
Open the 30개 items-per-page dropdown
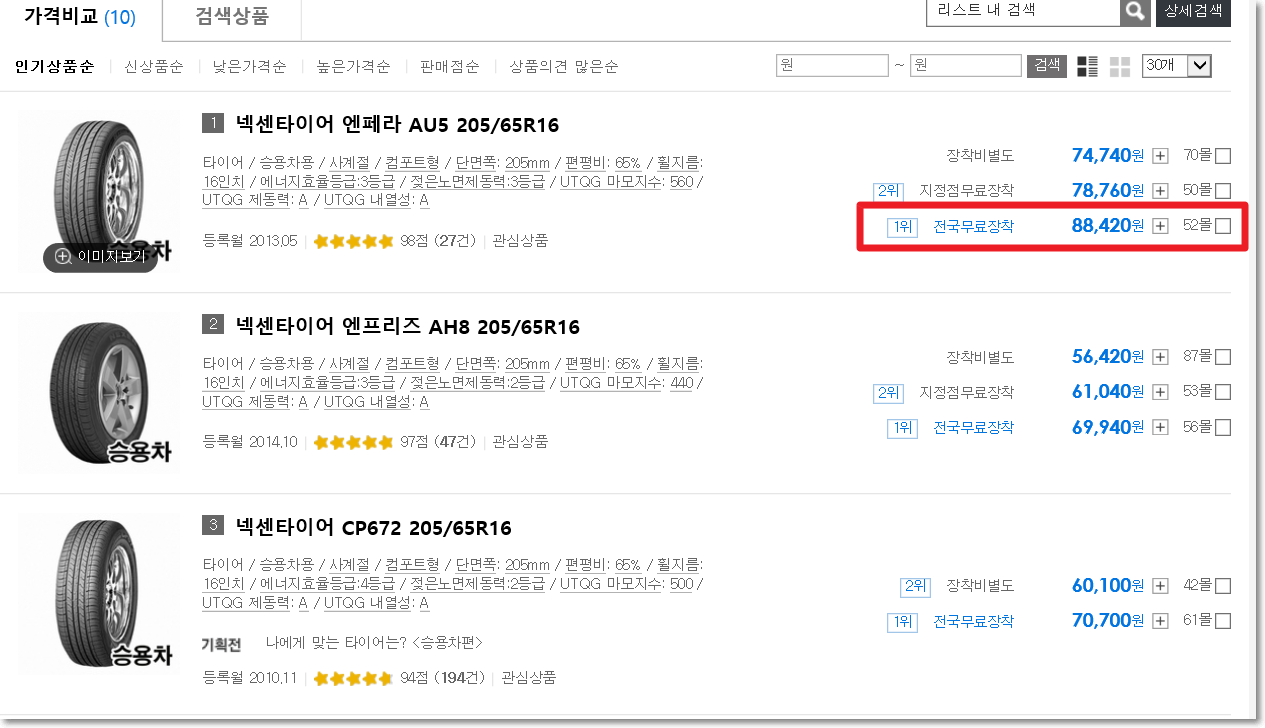[x=1177, y=66]
